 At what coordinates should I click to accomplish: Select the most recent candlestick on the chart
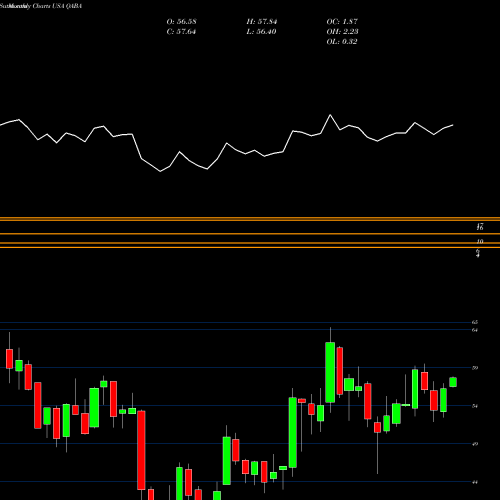click(453, 382)
